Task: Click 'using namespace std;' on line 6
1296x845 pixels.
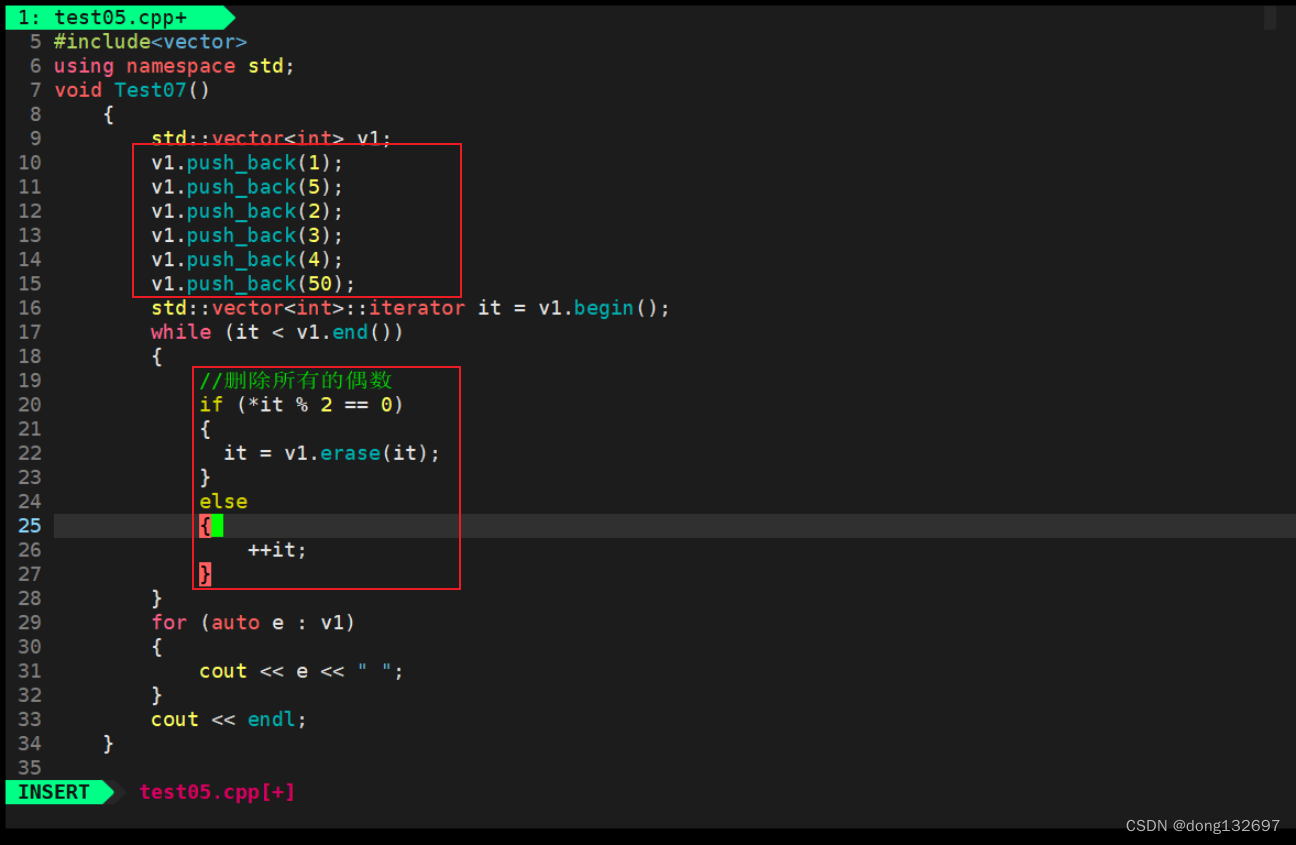Action: click(x=174, y=66)
